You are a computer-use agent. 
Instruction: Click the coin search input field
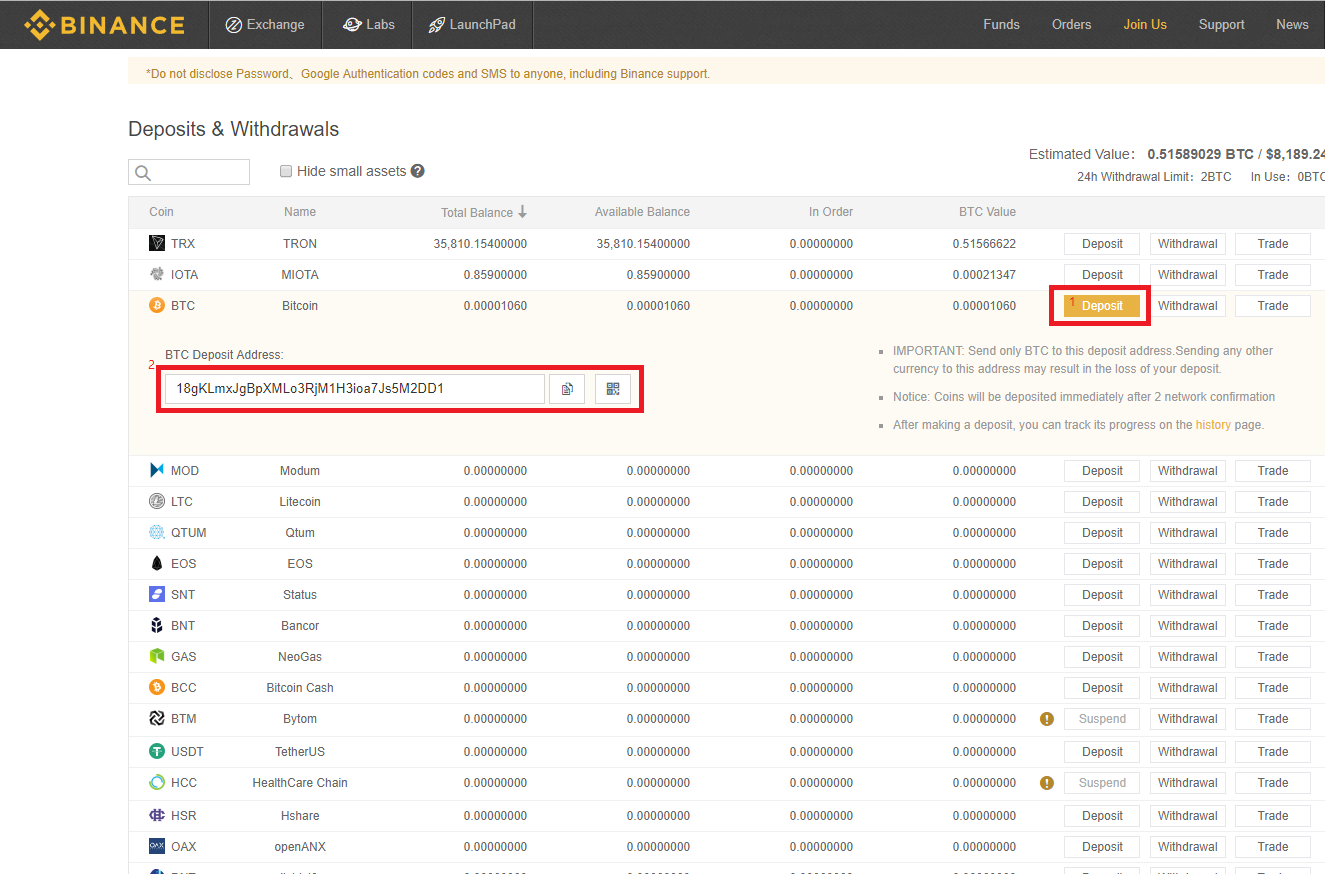(x=199, y=172)
